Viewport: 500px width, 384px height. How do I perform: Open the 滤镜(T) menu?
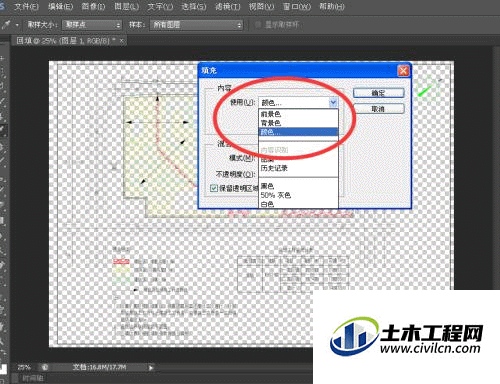tap(228, 6)
